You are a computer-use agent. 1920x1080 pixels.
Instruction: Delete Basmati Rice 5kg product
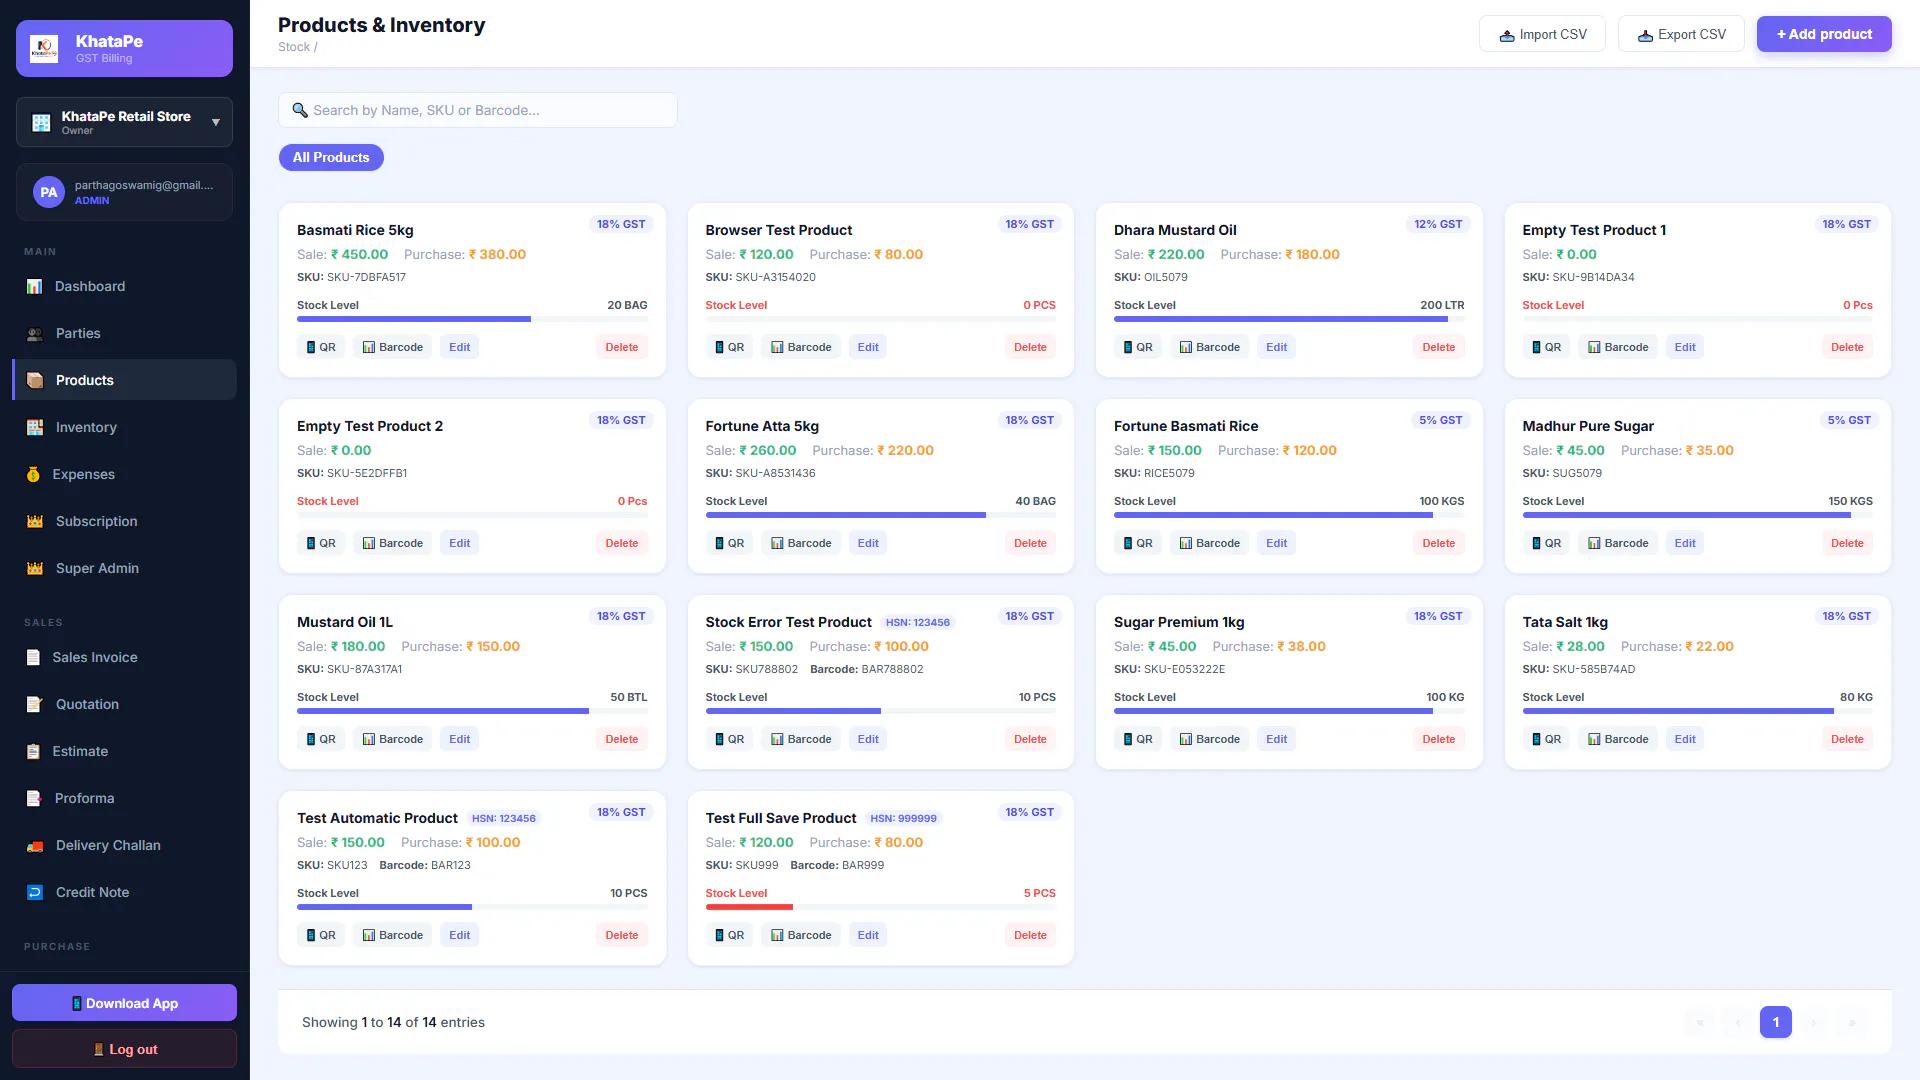[622, 347]
